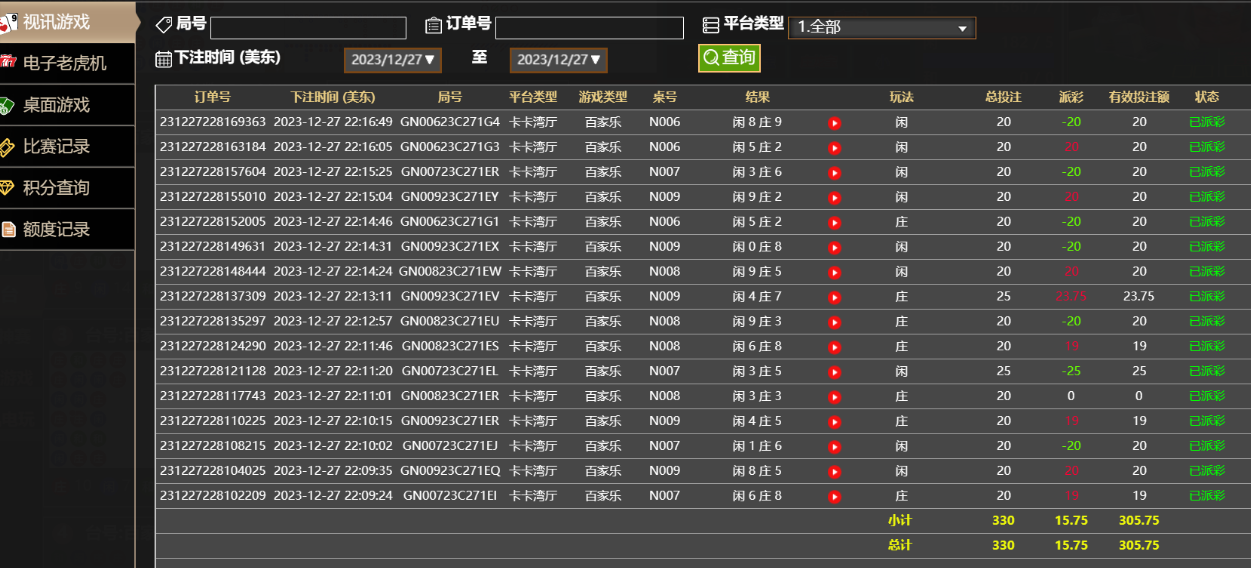Click the 小计 subtotal label
The height and width of the screenshot is (568, 1251).
coord(900,521)
